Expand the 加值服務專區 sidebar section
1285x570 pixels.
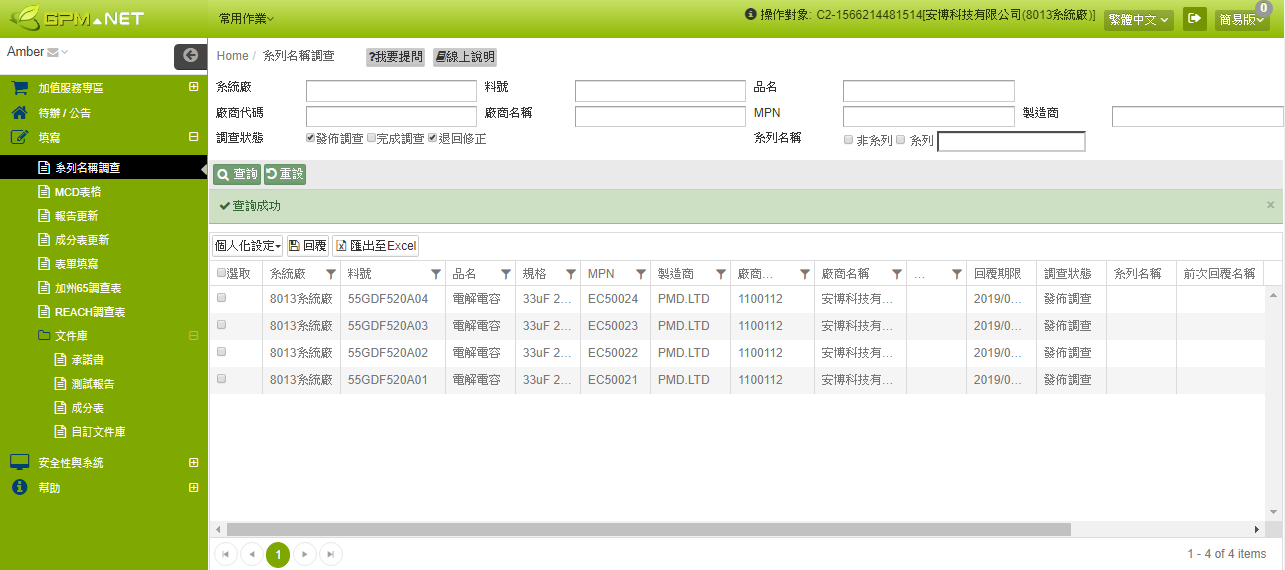pyautogui.click(x=193, y=87)
